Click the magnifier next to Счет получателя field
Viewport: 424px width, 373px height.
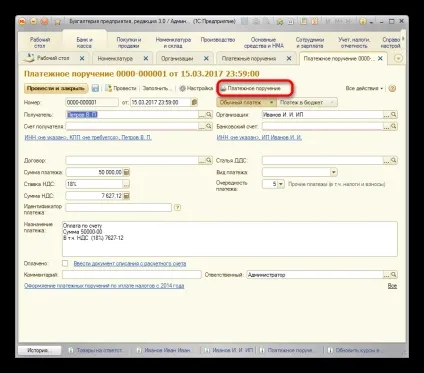pyautogui.click(x=209, y=126)
